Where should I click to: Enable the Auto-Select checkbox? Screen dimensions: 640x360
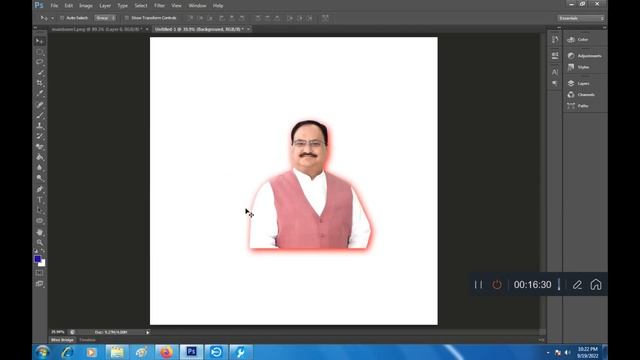pos(62,18)
